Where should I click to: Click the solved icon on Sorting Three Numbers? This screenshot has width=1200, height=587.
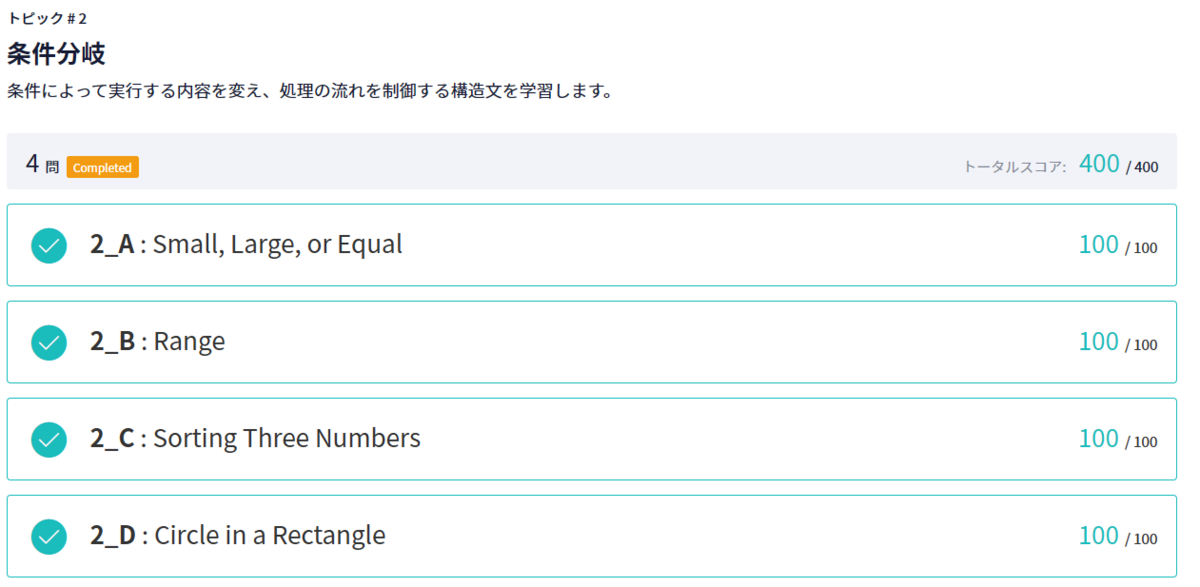[x=48, y=438]
